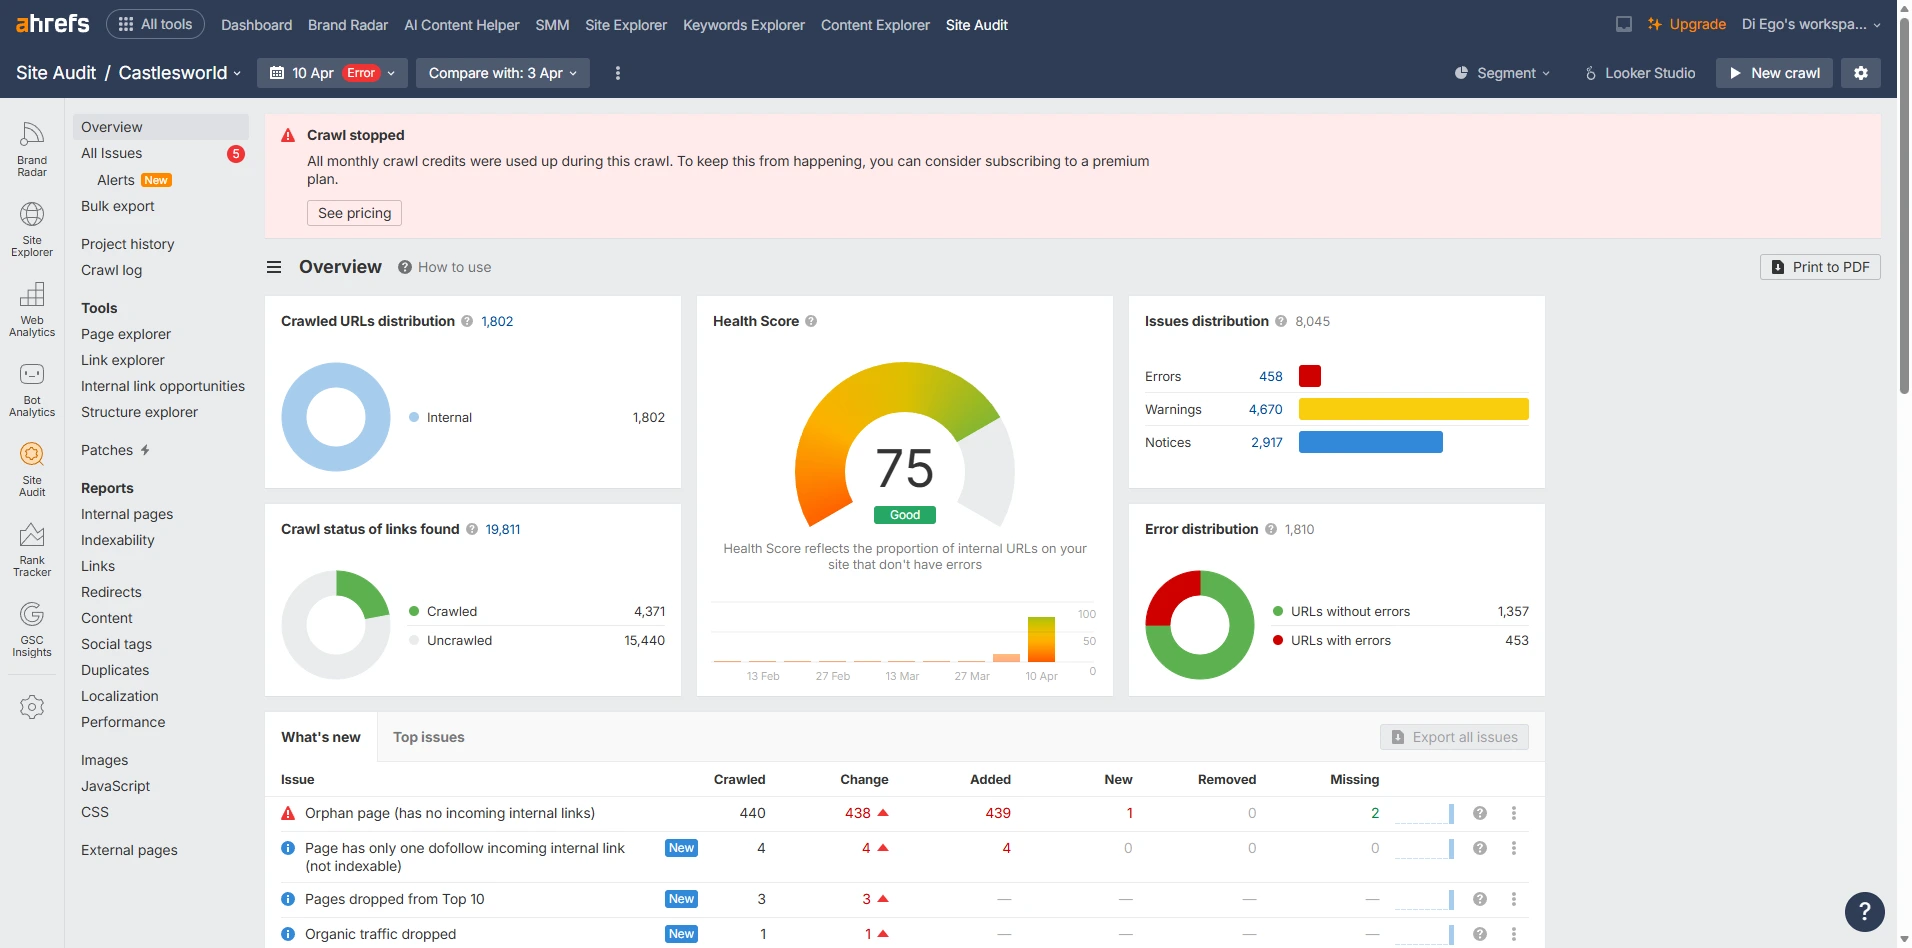Click the Health Score gauge chart

(x=905, y=445)
